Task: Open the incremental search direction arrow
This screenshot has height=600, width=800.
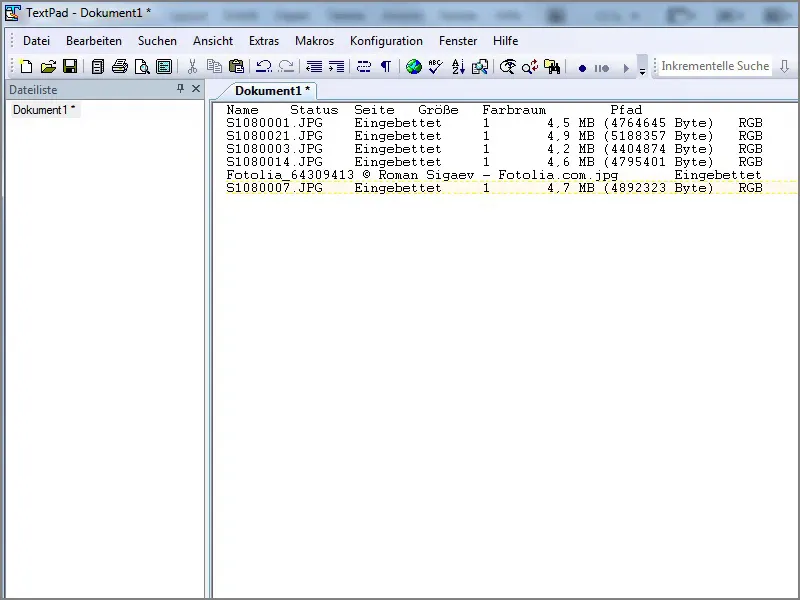Action: pyautogui.click(x=784, y=66)
